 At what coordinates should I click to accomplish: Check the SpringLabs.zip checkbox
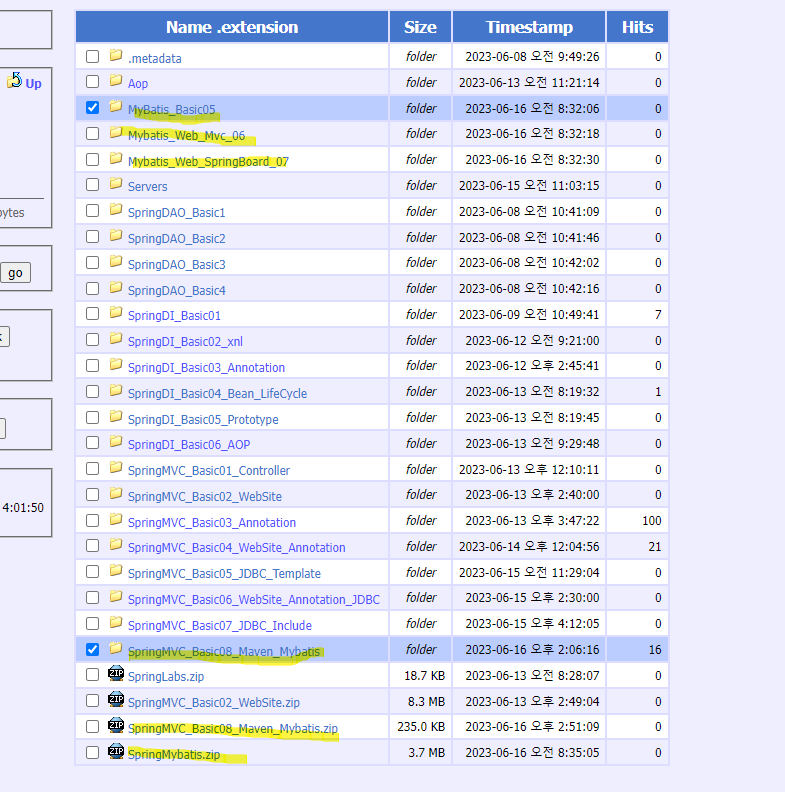coord(92,675)
